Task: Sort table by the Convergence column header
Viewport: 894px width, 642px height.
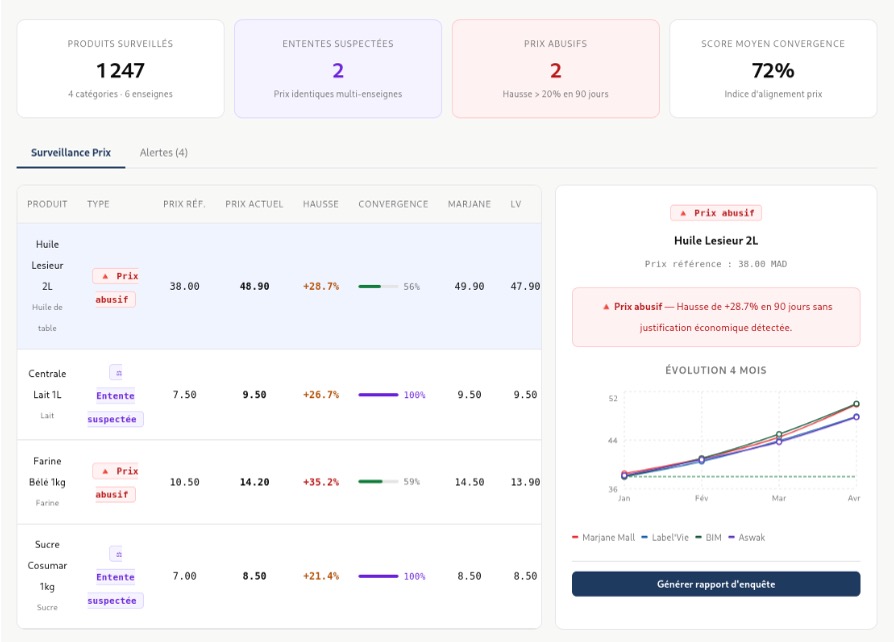Action: [393, 204]
